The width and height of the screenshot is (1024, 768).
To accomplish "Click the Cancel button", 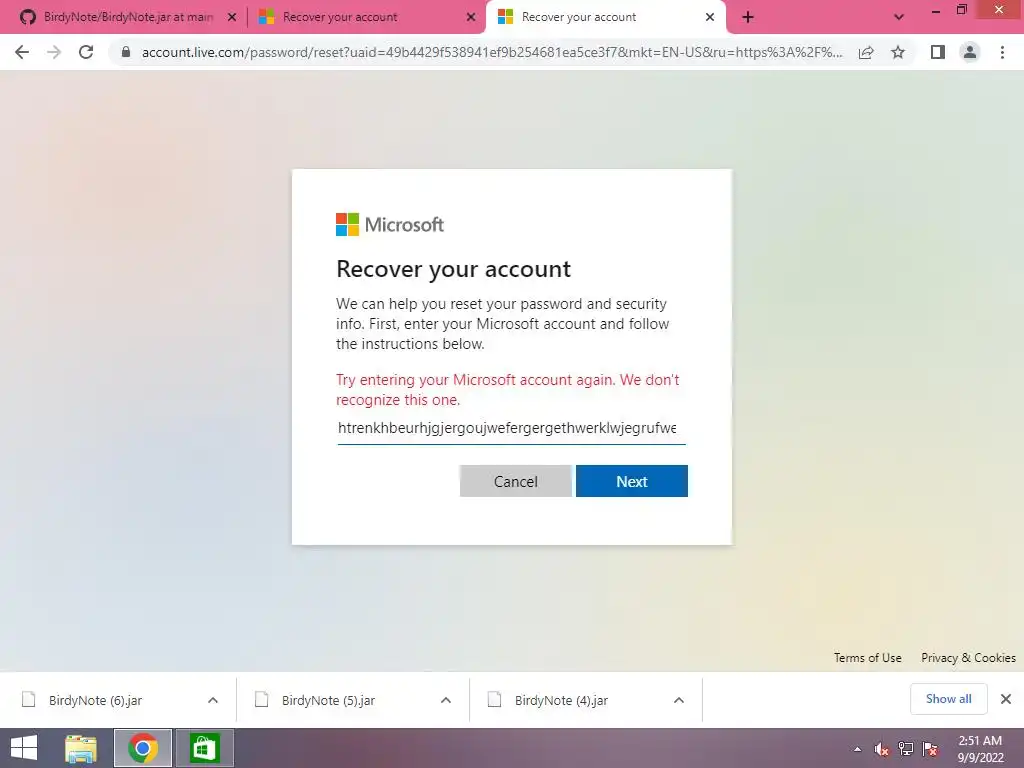I will click(515, 481).
